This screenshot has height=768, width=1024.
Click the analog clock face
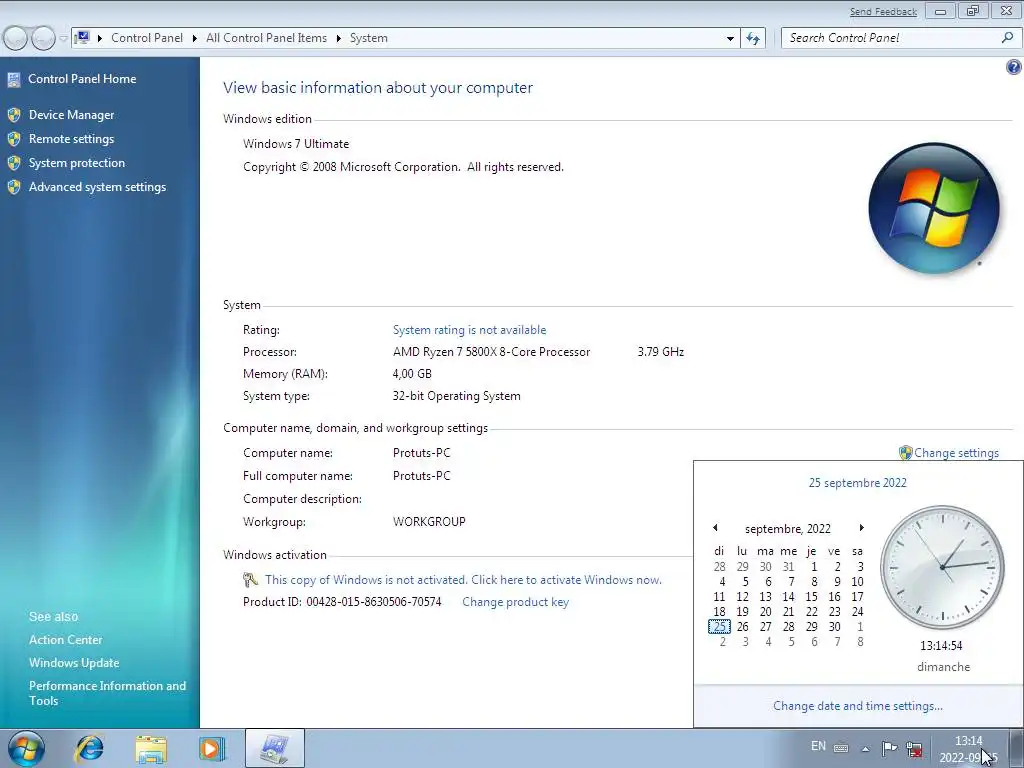pyautogui.click(x=942, y=567)
